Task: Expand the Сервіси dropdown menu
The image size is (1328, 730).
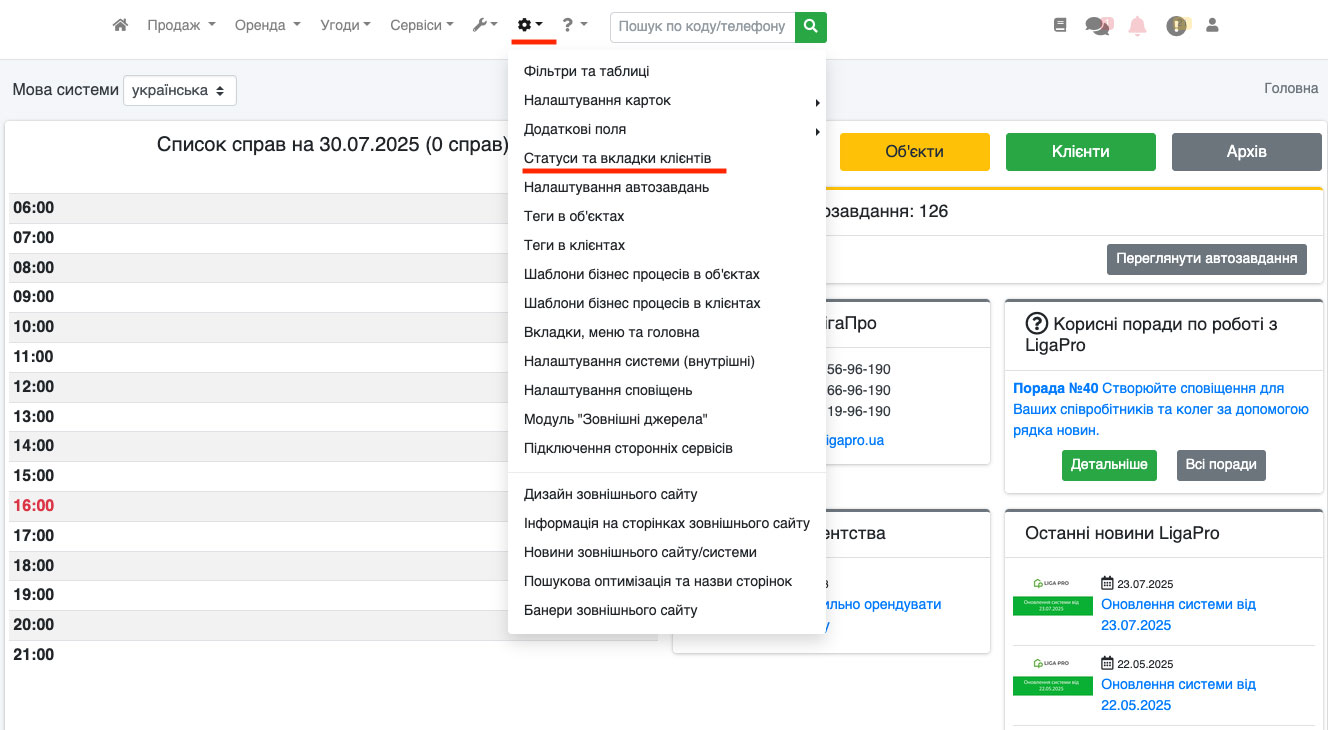Action: click(x=421, y=26)
